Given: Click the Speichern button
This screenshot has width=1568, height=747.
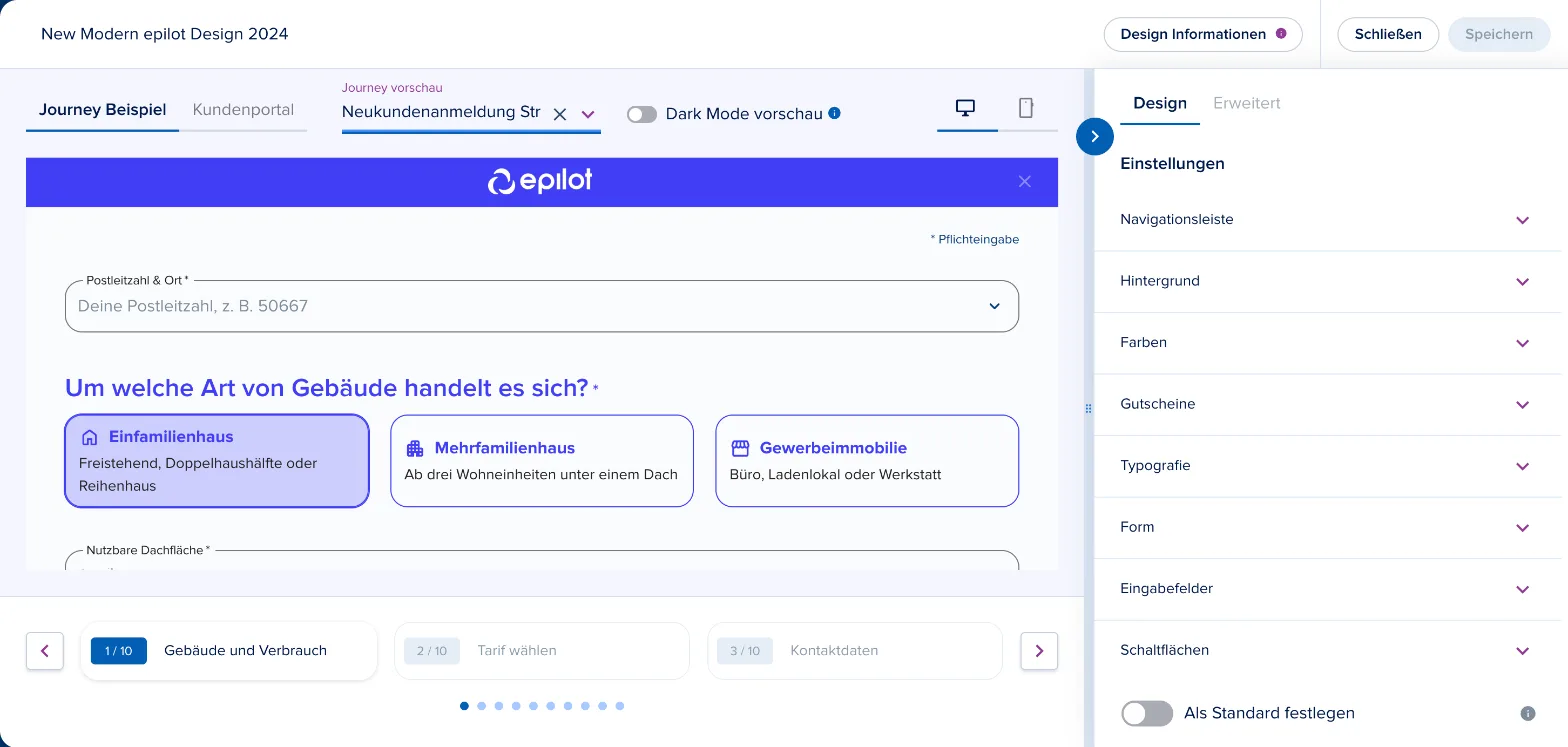Looking at the screenshot, I should (1499, 34).
